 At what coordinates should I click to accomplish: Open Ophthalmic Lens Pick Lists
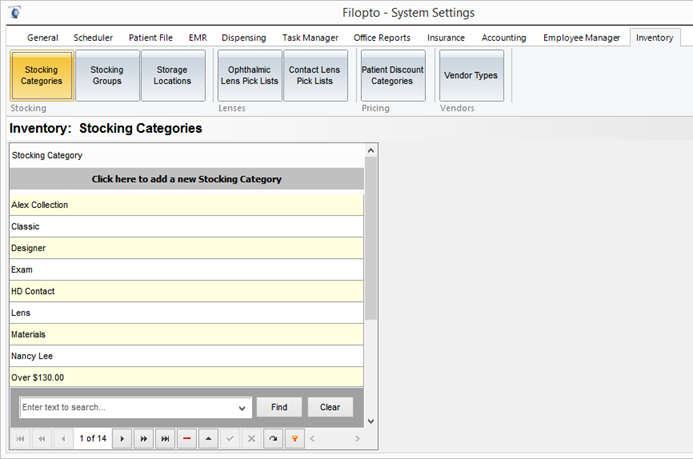coord(249,76)
